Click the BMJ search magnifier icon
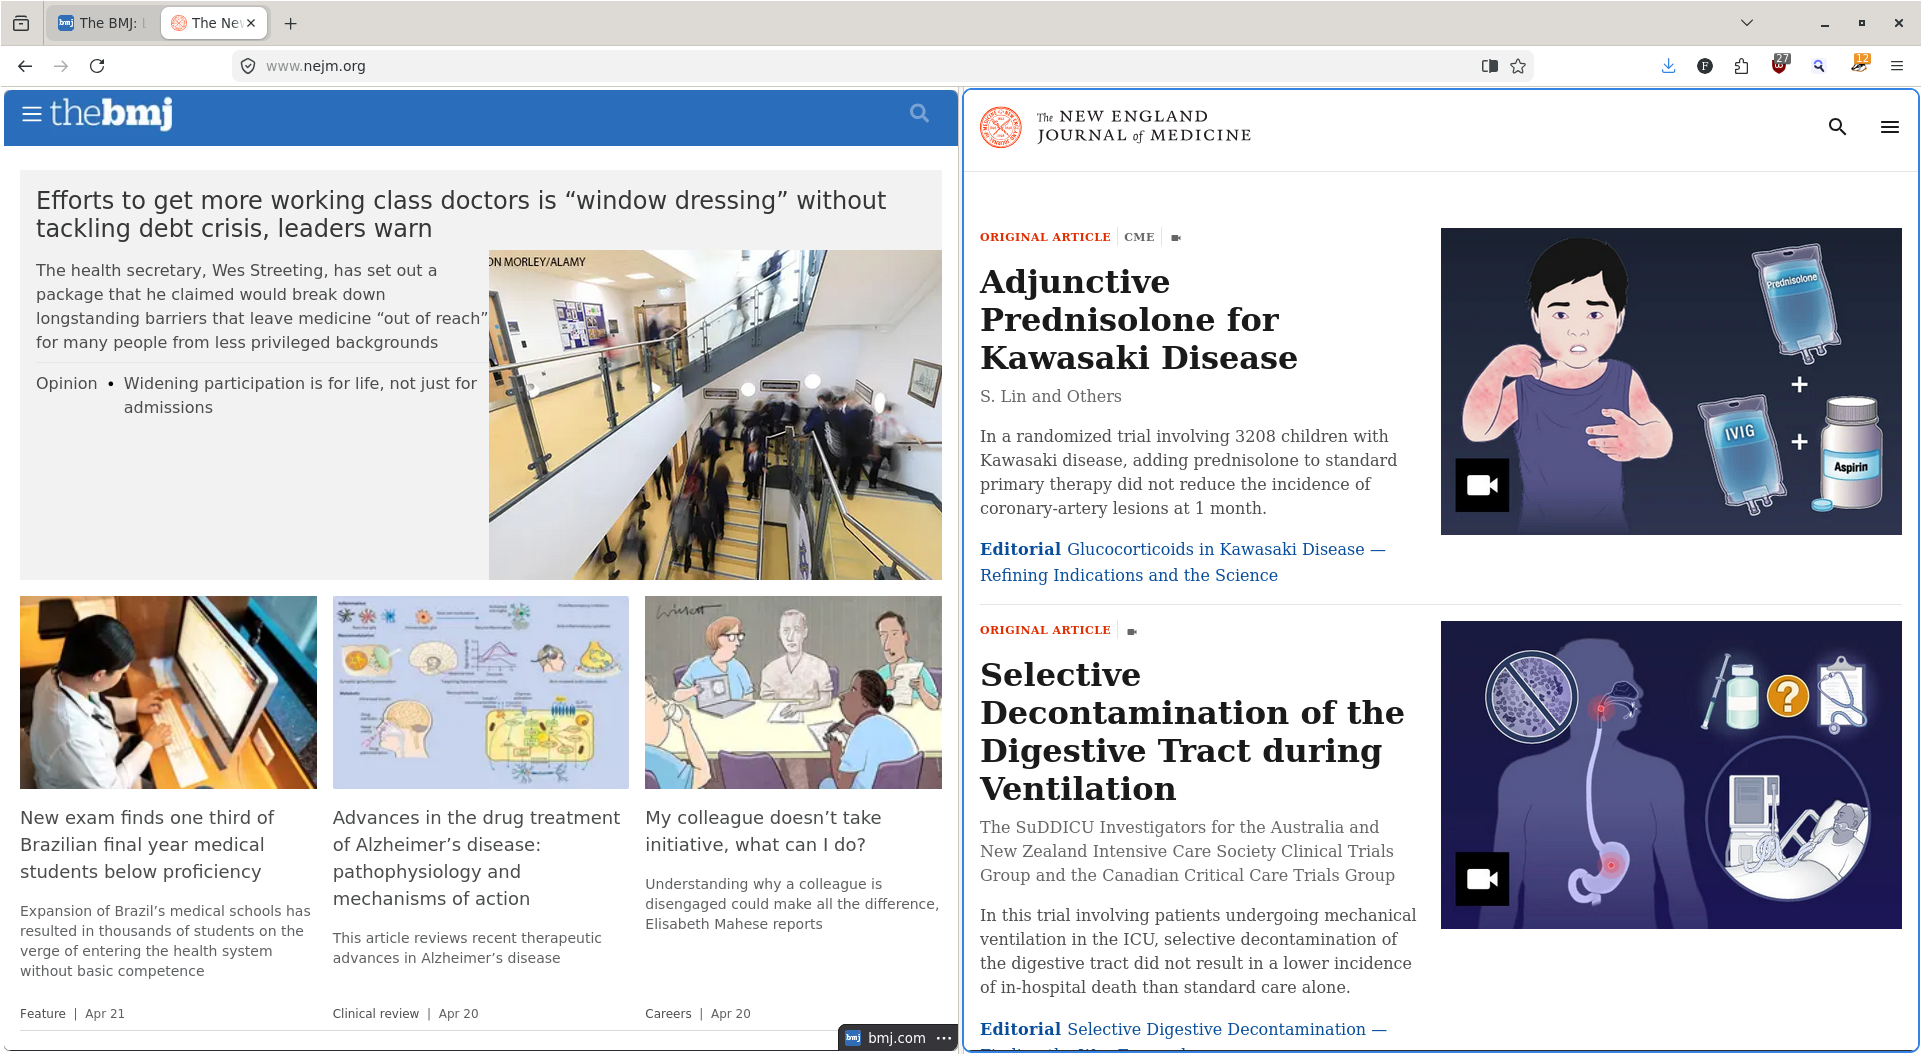Image resolution: width=1922 pixels, height=1055 pixels. pyautogui.click(x=919, y=114)
